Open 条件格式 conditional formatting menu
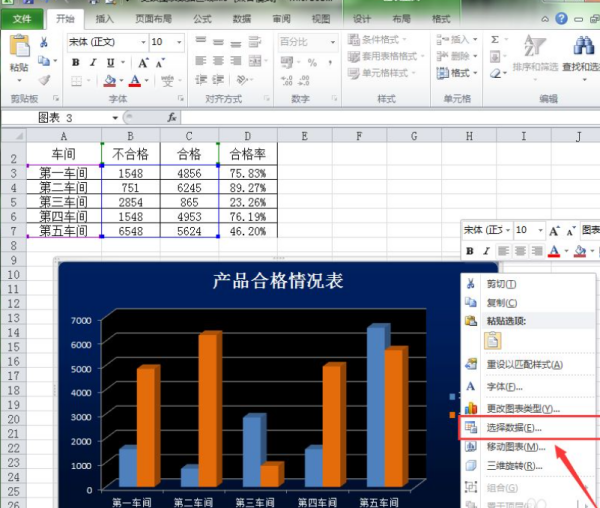 point(377,39)
